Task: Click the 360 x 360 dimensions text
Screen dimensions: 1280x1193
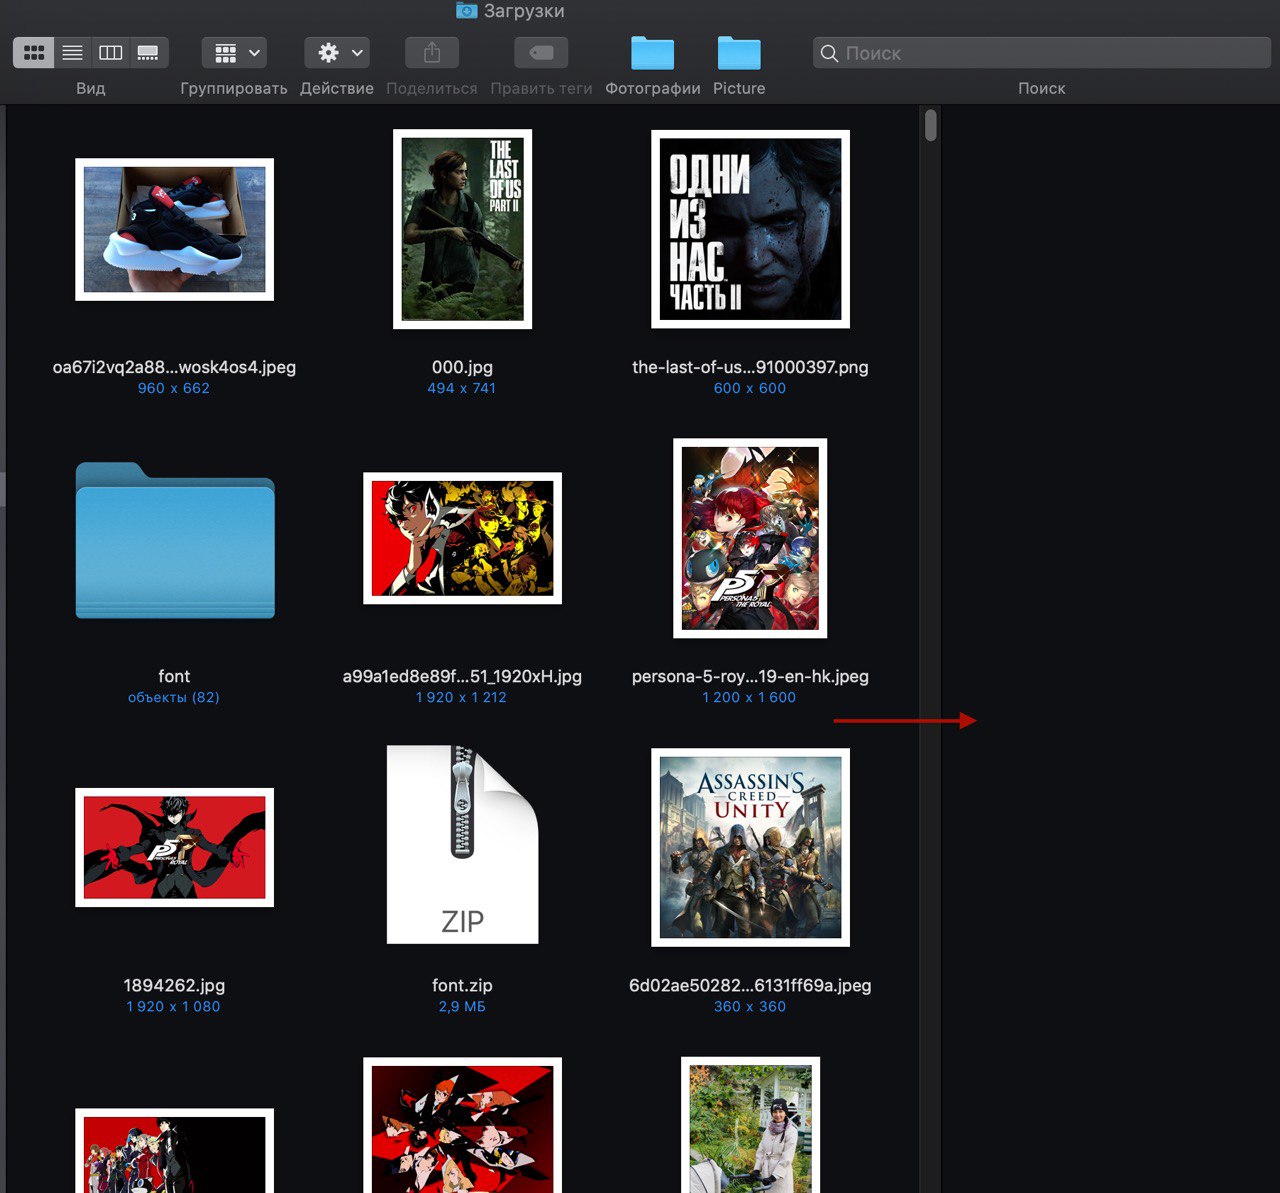Action: click(750, 1006)
